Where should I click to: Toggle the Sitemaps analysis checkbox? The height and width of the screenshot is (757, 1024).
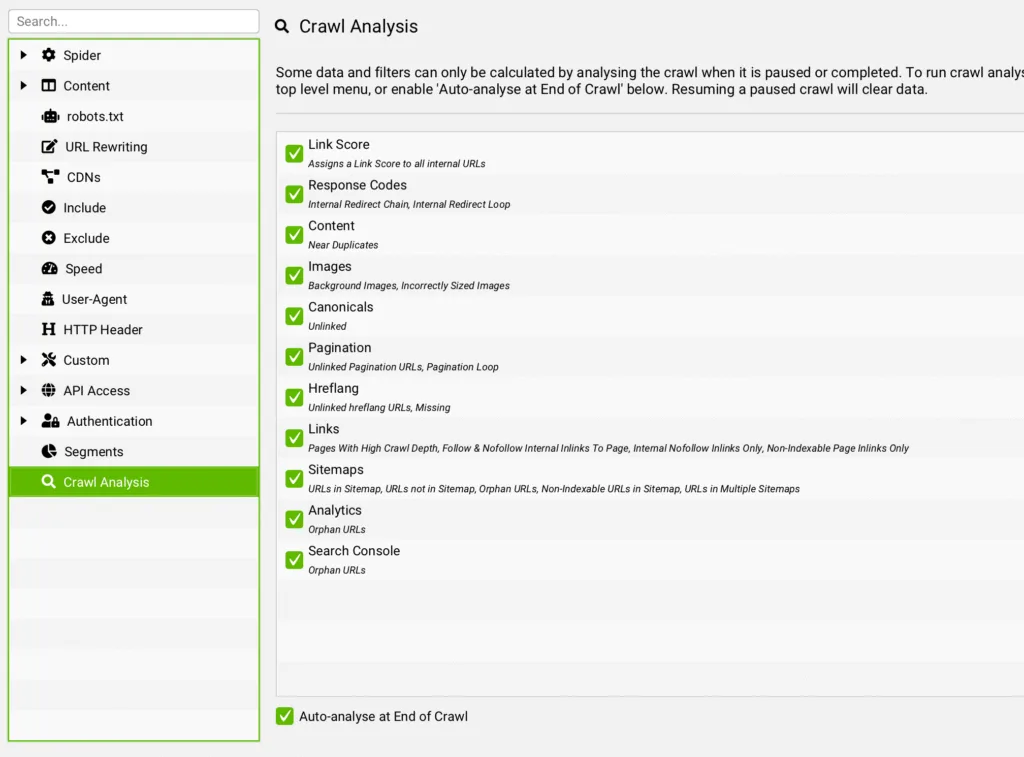tap(294, 478)
